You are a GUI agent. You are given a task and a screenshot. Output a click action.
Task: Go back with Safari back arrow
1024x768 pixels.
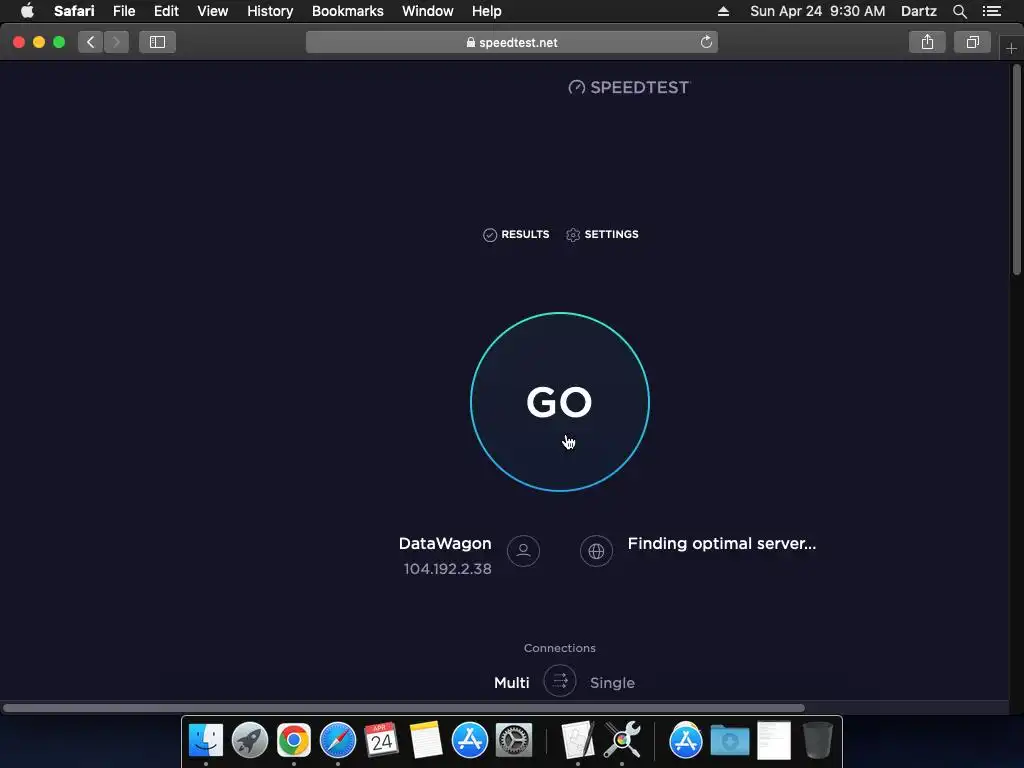pyautogui.click(x=91, y=42)
